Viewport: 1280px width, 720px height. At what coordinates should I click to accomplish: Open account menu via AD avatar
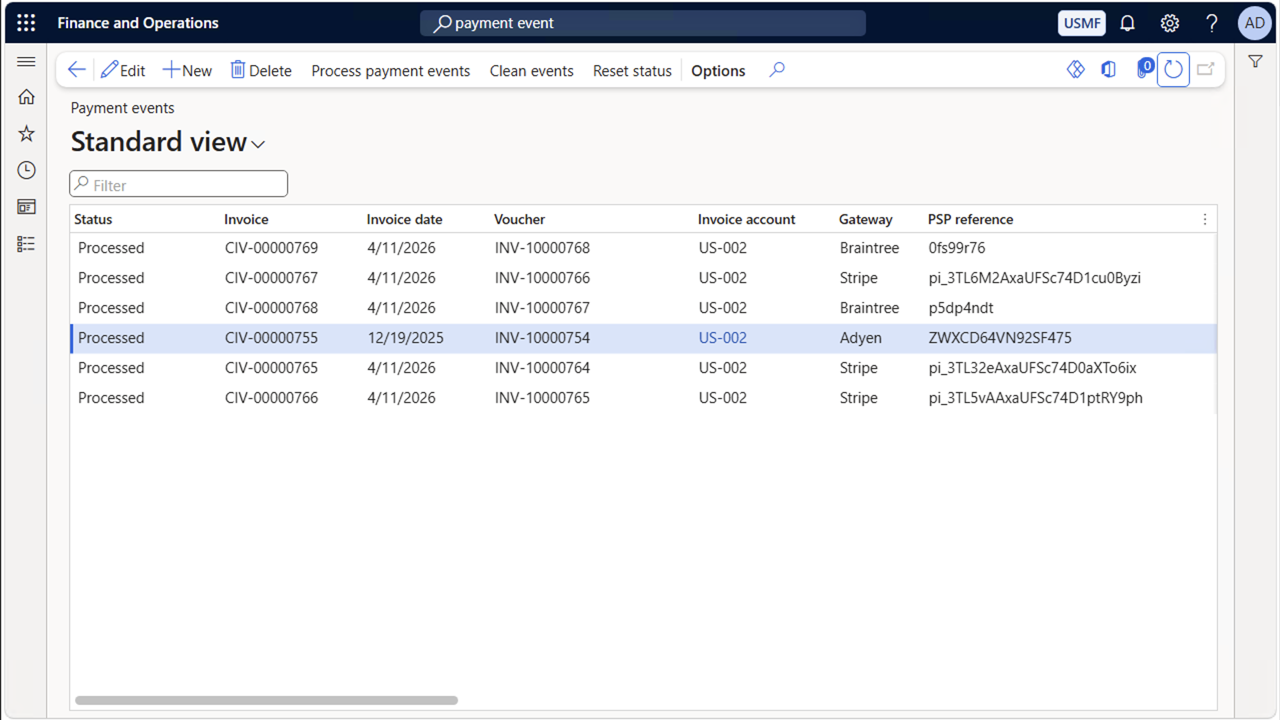tap(1254, 22)
